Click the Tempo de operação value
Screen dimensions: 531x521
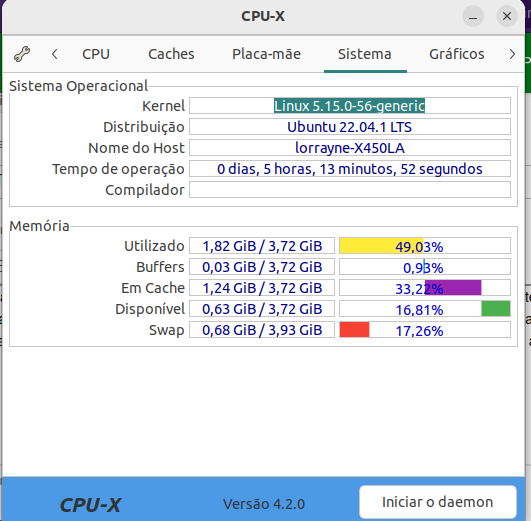coord(350,169)
